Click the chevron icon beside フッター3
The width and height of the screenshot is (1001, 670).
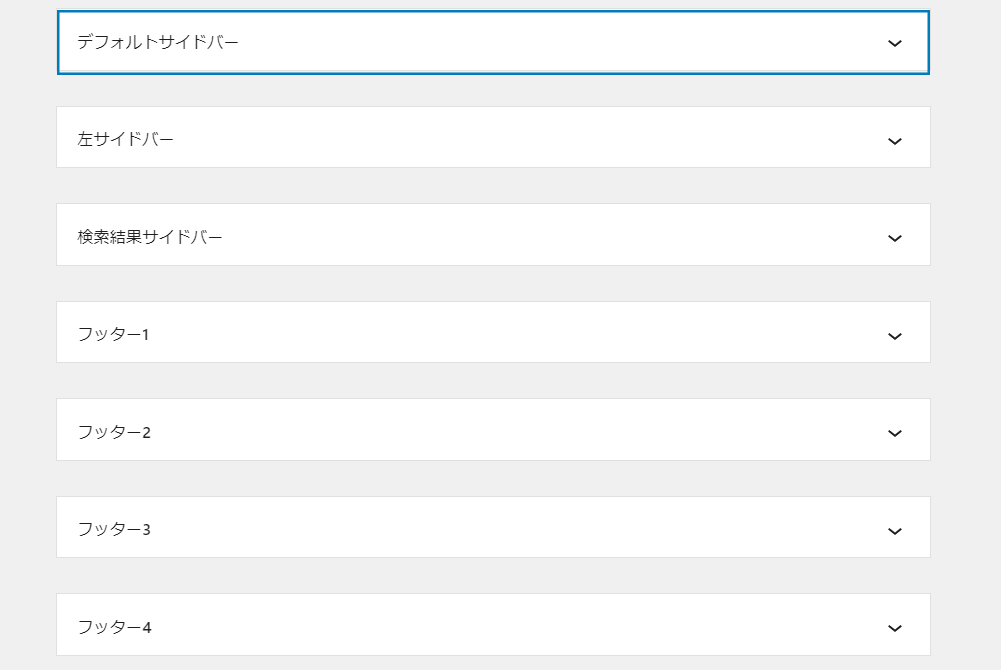coord(895,531)
